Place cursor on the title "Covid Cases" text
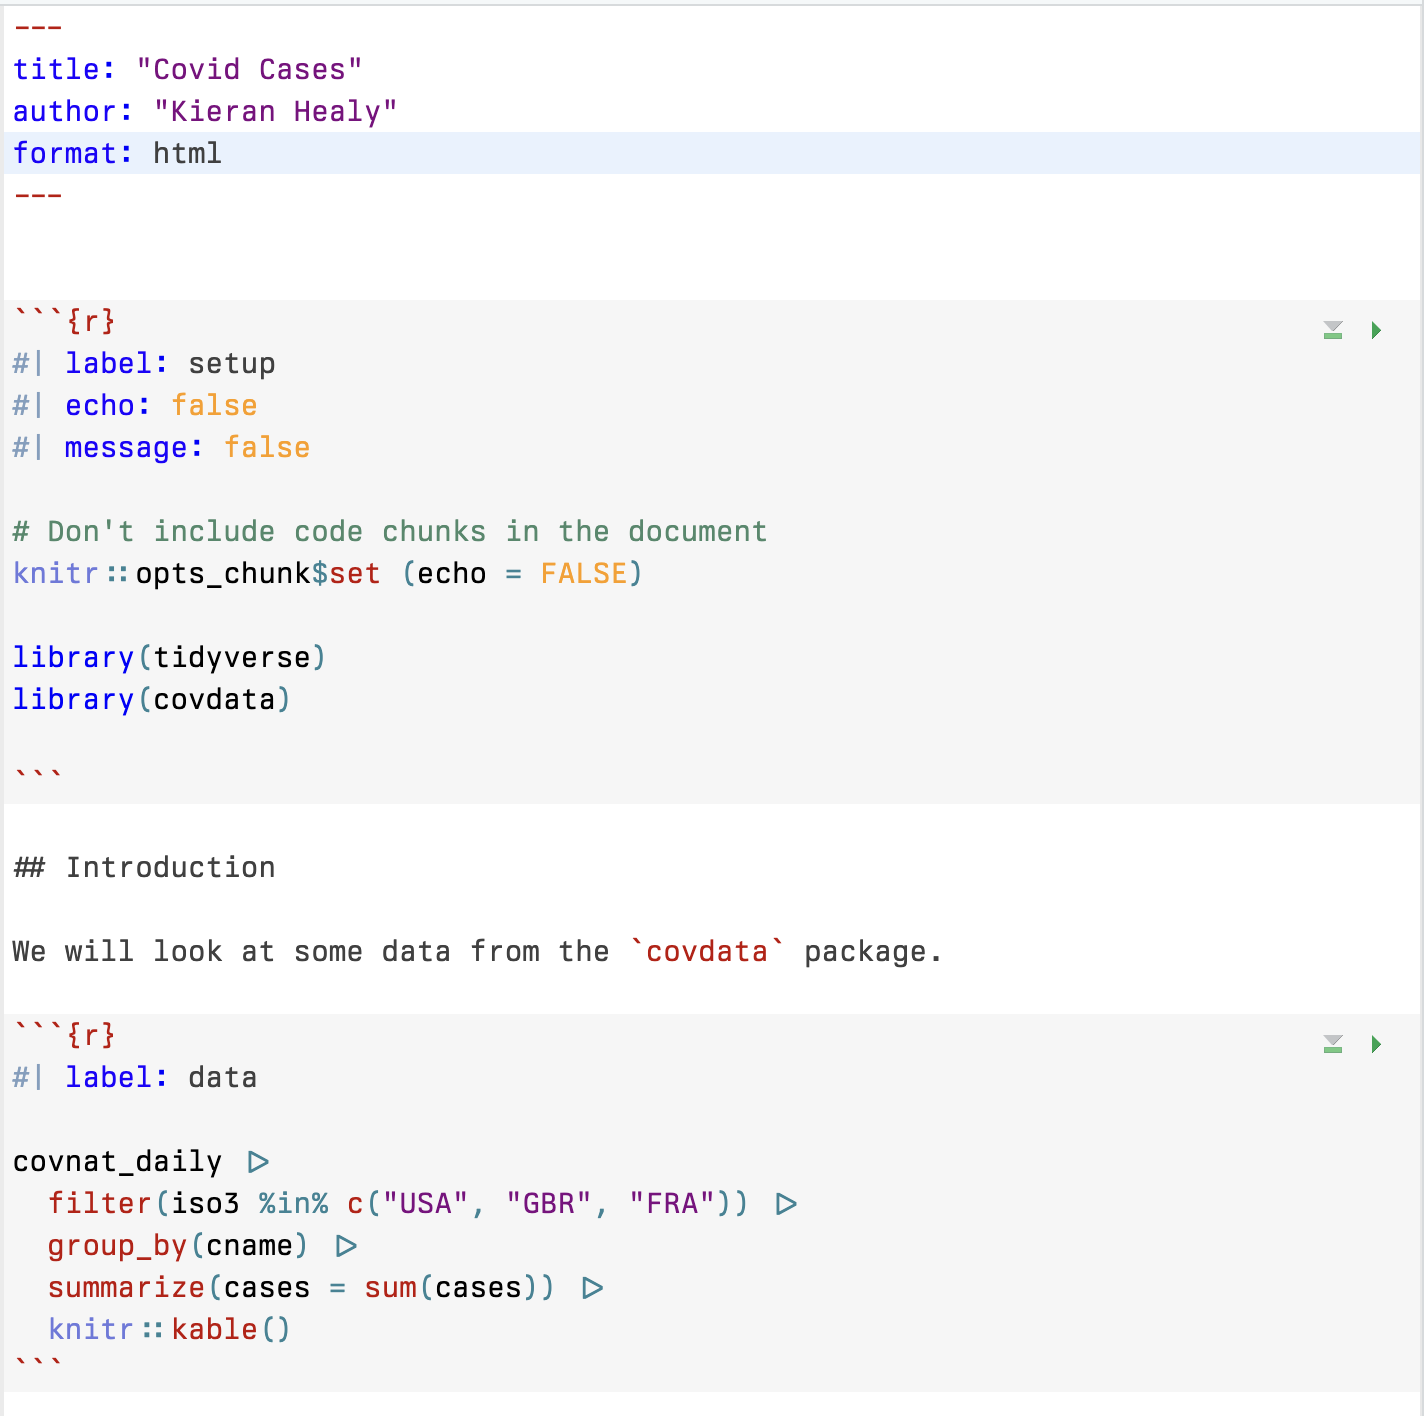This screenshot has width=1424, height=1416. coord(249,70)
